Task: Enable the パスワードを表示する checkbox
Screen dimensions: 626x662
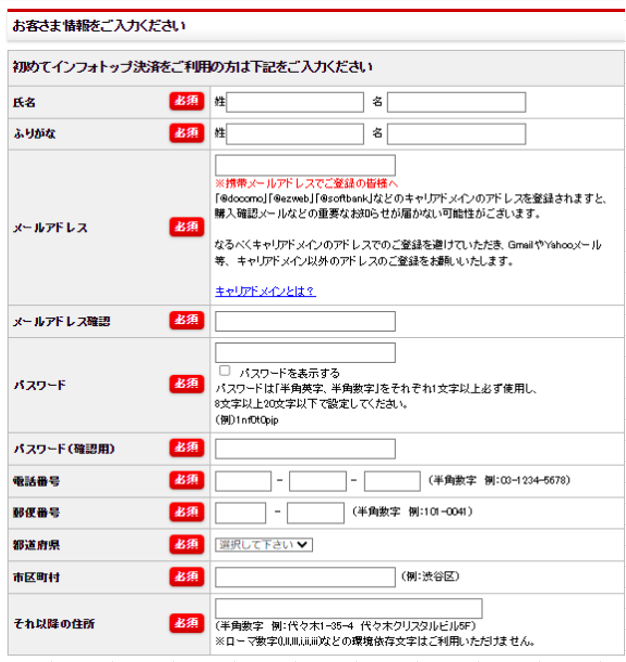Action: 225,371
